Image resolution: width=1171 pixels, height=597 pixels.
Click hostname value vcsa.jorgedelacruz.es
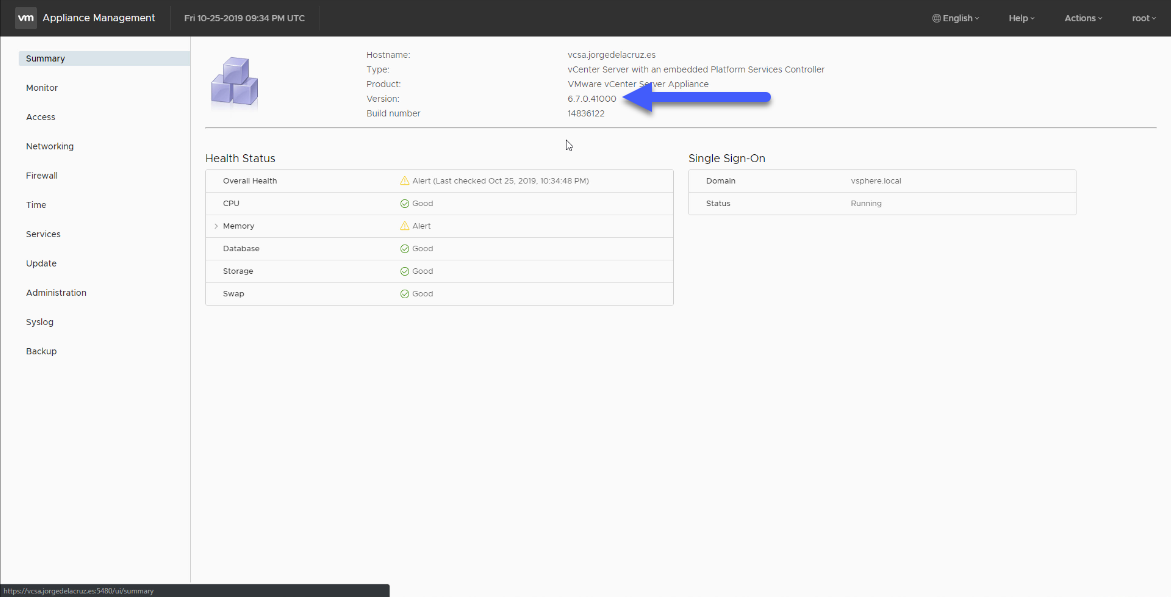coord(612,55)
